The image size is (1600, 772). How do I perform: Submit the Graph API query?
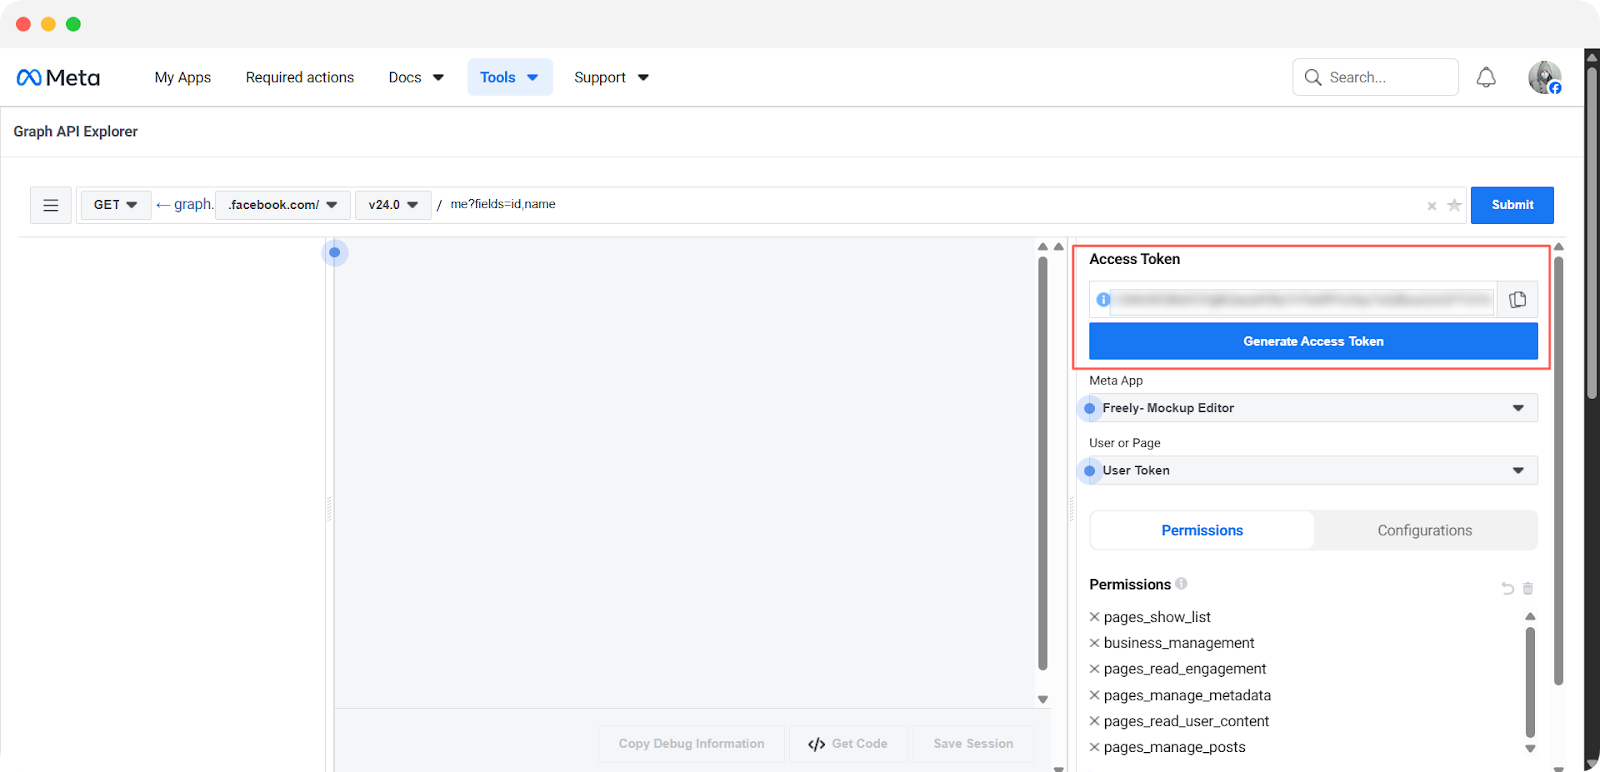pyautogui.click(x=1511, y=205)
